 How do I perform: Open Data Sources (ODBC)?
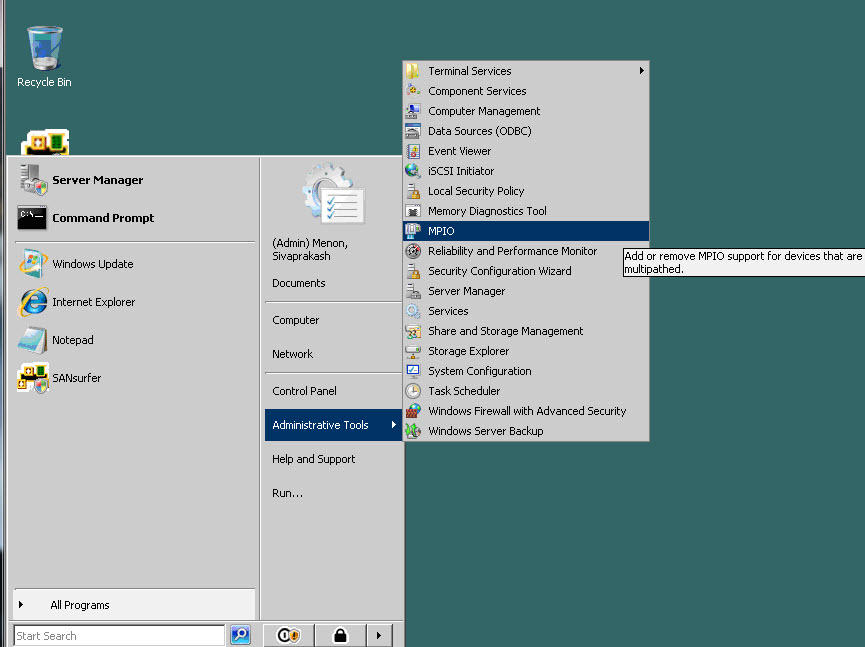pos(481,131)
